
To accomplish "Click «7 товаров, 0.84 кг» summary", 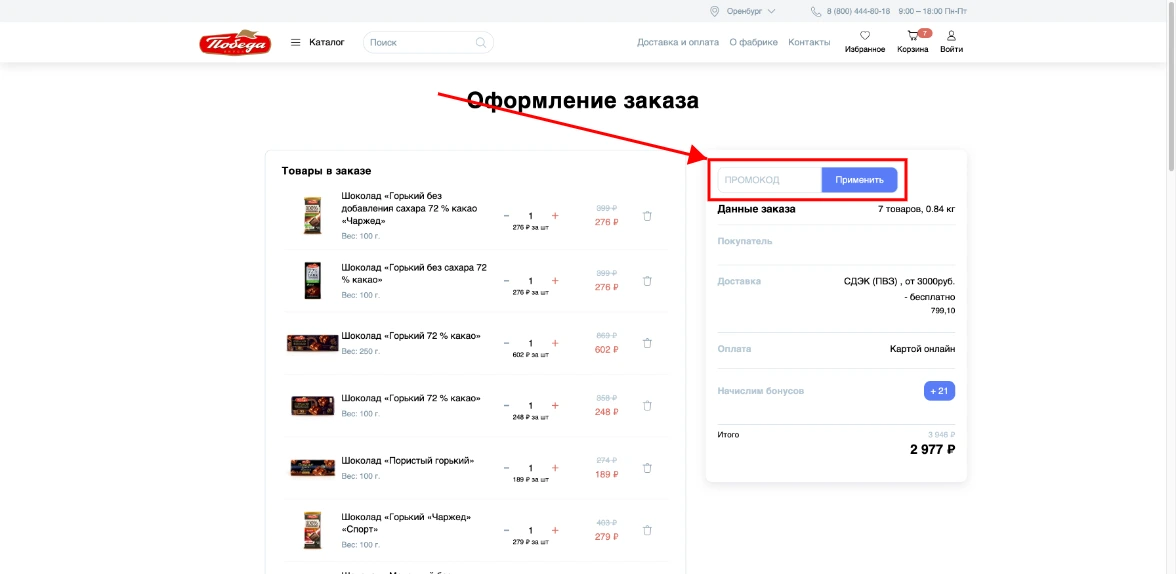I will [916, 209].
